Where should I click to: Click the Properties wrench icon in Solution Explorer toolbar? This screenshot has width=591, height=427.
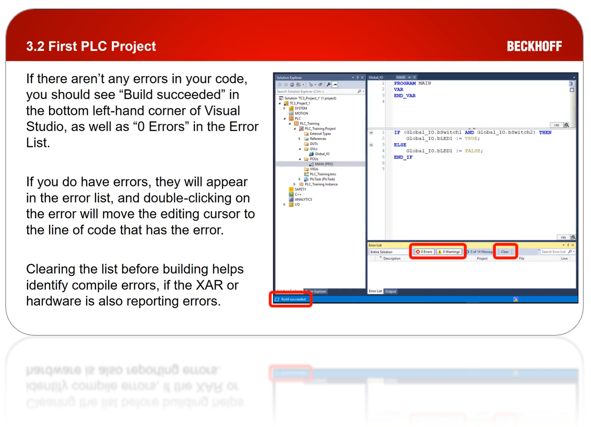click(328, 84)
